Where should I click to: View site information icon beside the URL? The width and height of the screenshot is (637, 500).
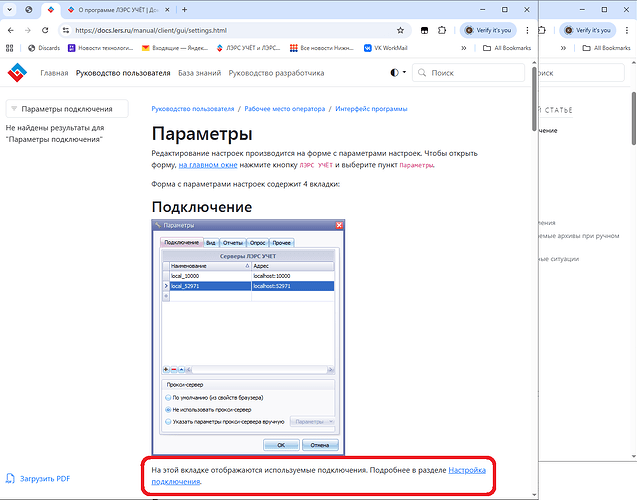(66, 30)
